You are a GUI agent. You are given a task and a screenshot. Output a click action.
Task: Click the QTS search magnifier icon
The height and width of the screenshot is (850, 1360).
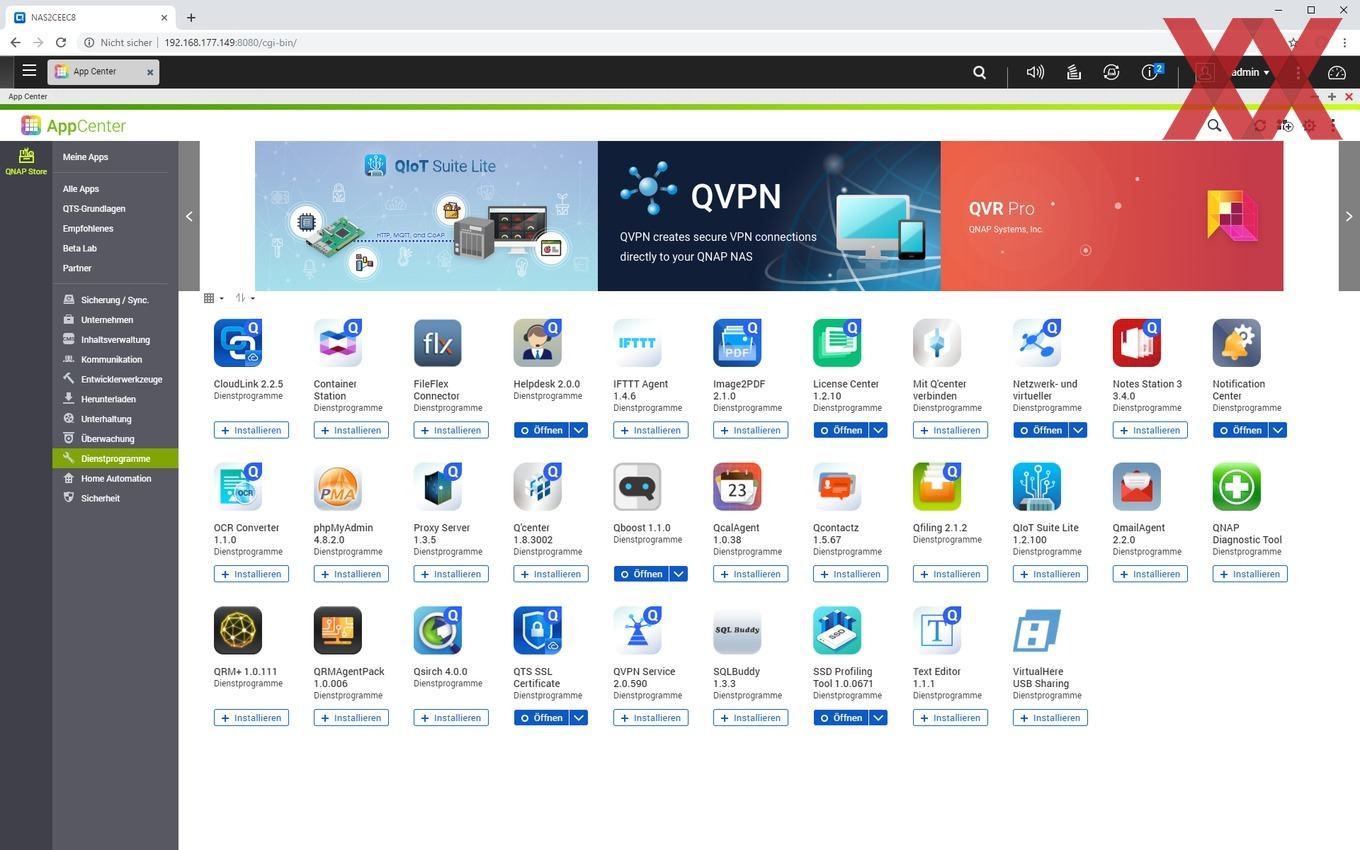tap(980, 72)
